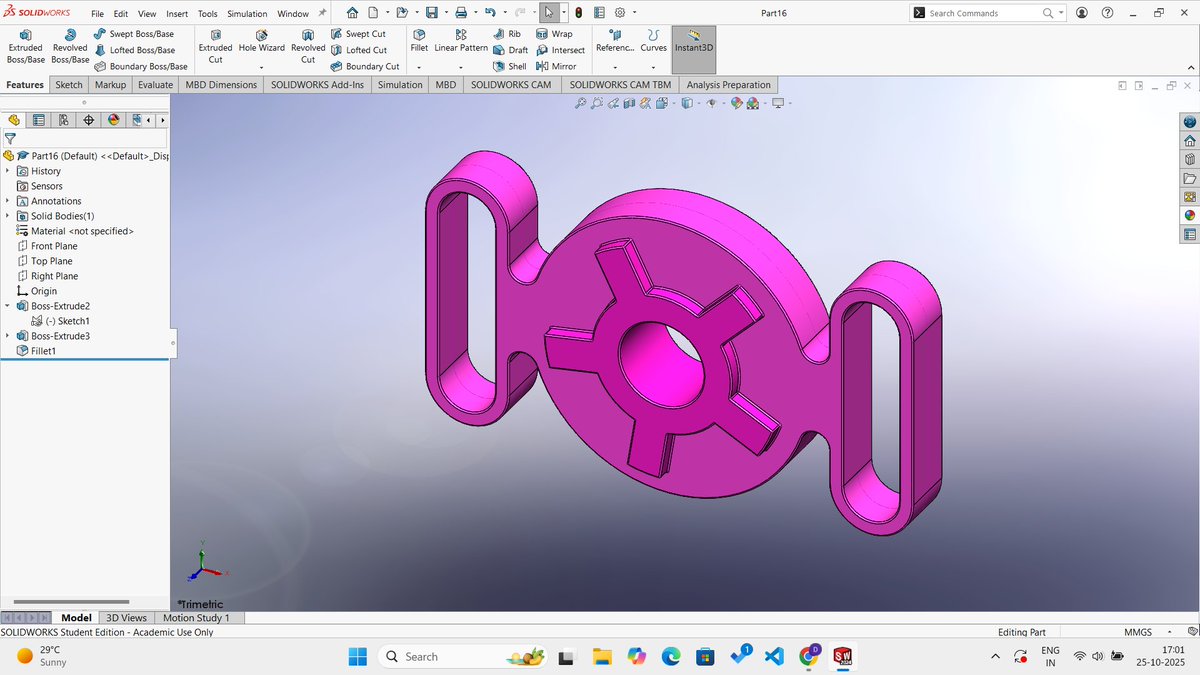Switch to the Evaluate tab
The image size is (1200, 675).
point(156,85)
